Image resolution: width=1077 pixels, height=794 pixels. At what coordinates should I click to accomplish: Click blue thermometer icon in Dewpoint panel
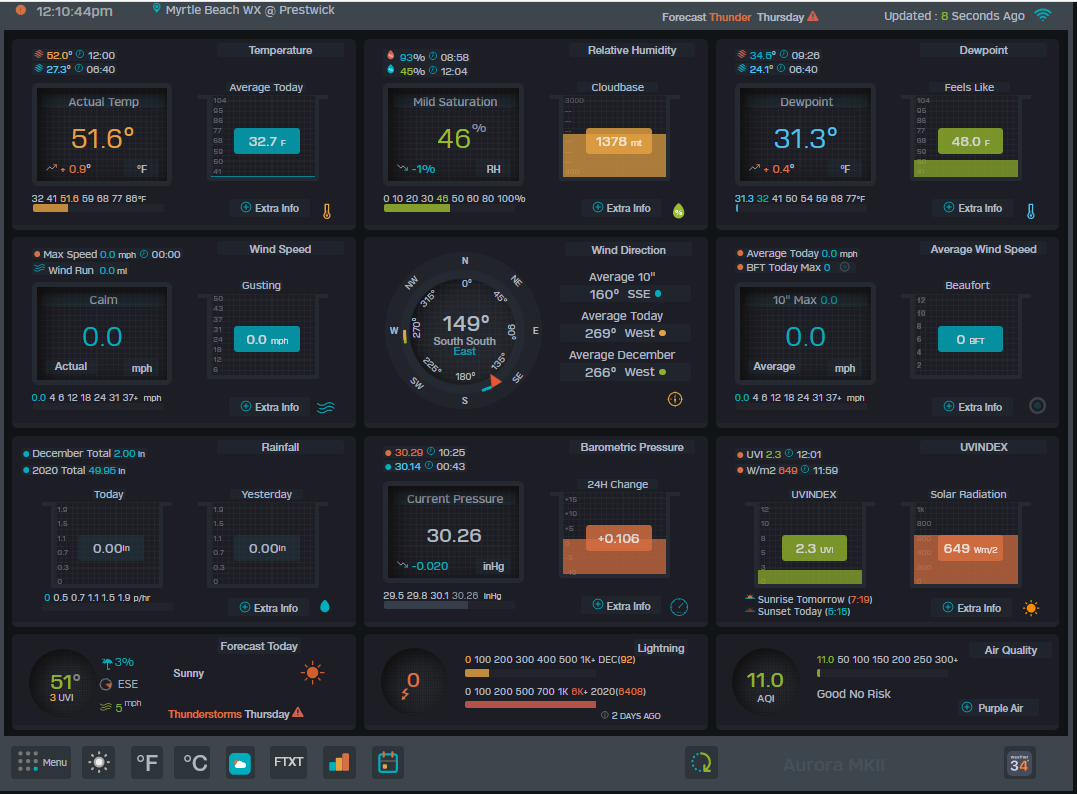pyautogui.click(x=1030, y=211)
